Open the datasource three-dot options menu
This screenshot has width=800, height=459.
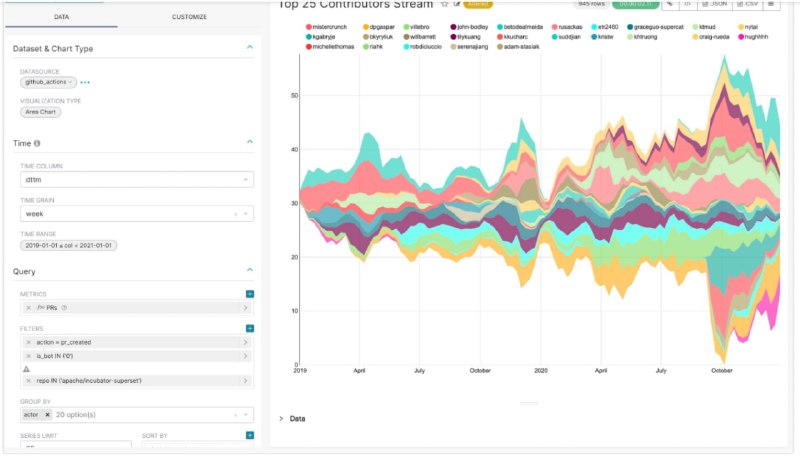pyautogui.click(x=85, y=82)
